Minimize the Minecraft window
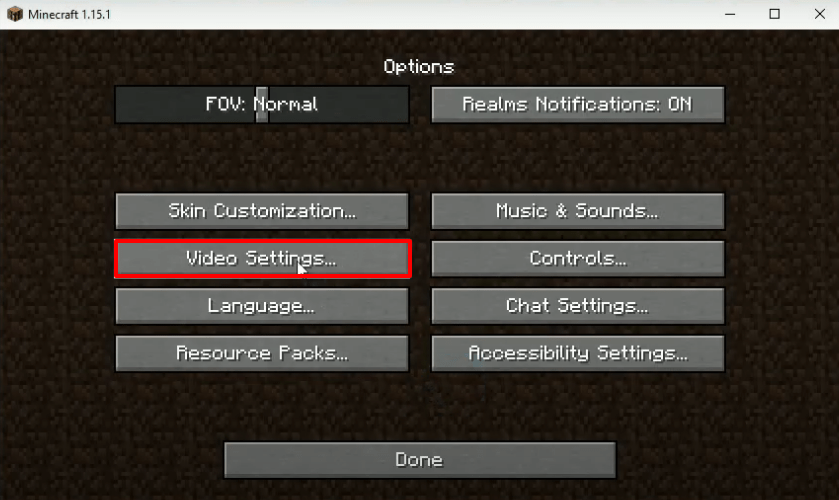 [730, 14]
